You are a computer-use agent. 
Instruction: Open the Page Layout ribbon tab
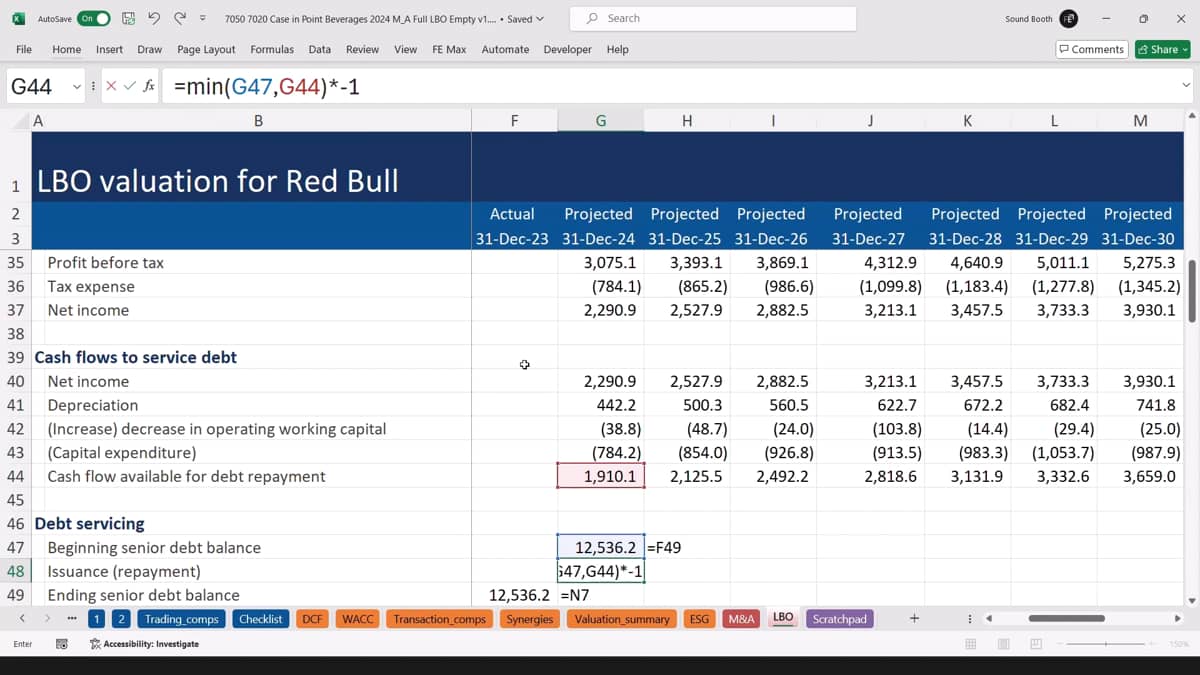click(206, 49)
